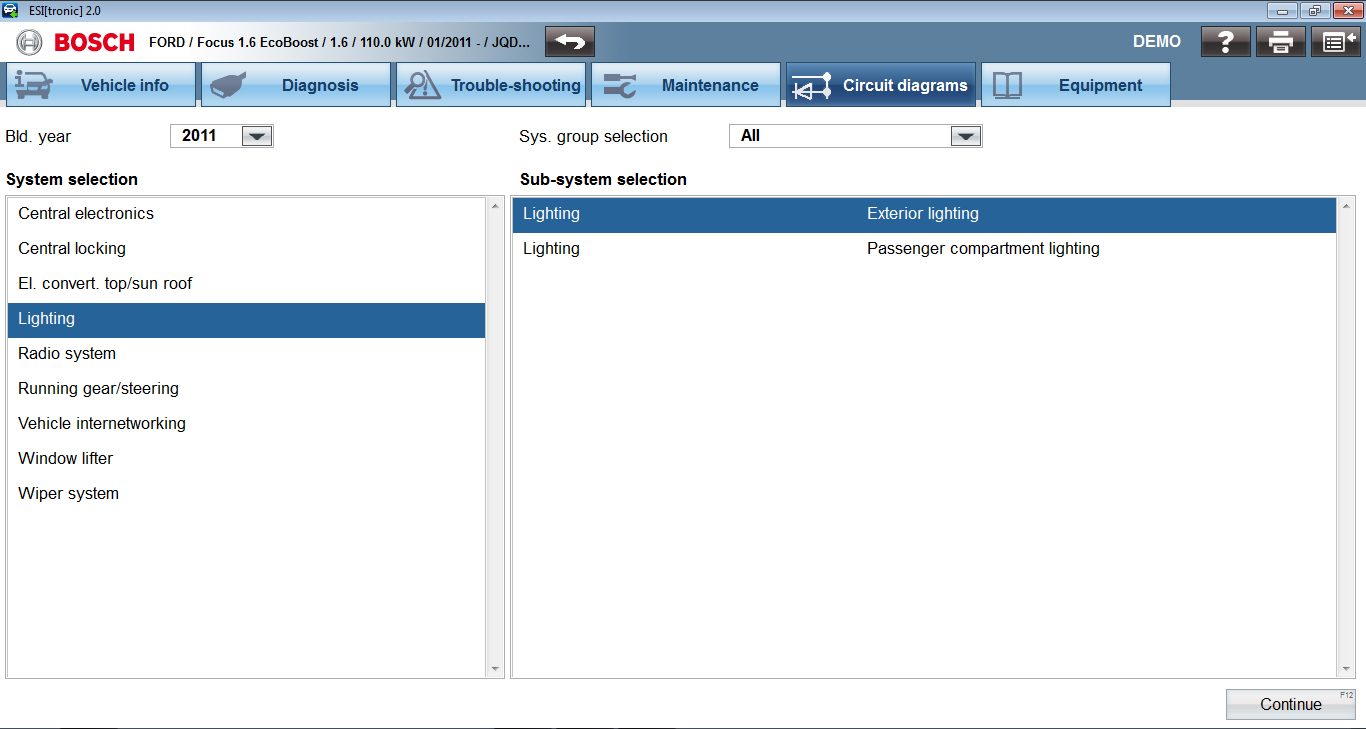1366x729 pixels.
Task: Select Vehicle internetworking from list
Action: click(x=102, y=423)
